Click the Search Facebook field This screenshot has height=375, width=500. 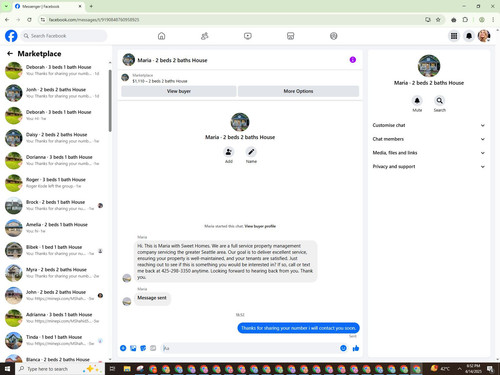click(x=64, y=36)
